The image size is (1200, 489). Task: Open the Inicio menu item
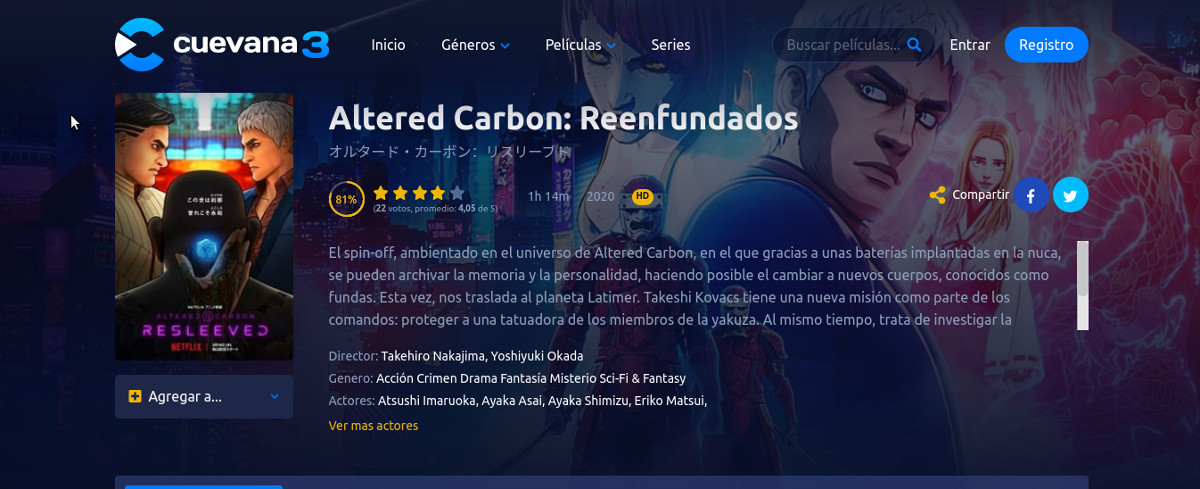click(388, 45)
